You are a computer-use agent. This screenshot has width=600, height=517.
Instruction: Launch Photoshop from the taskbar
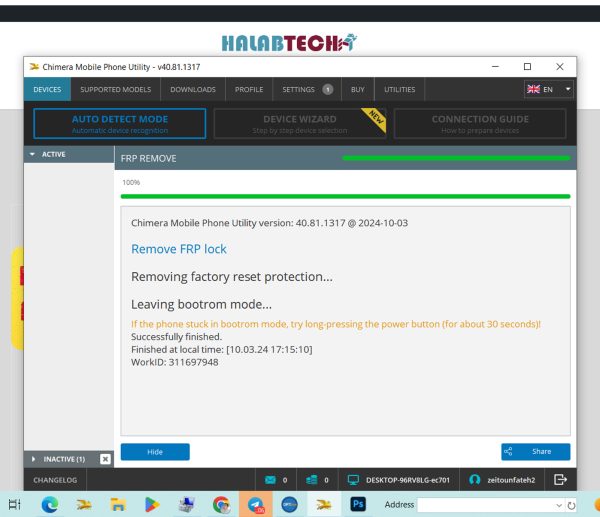tap(358, 504)
